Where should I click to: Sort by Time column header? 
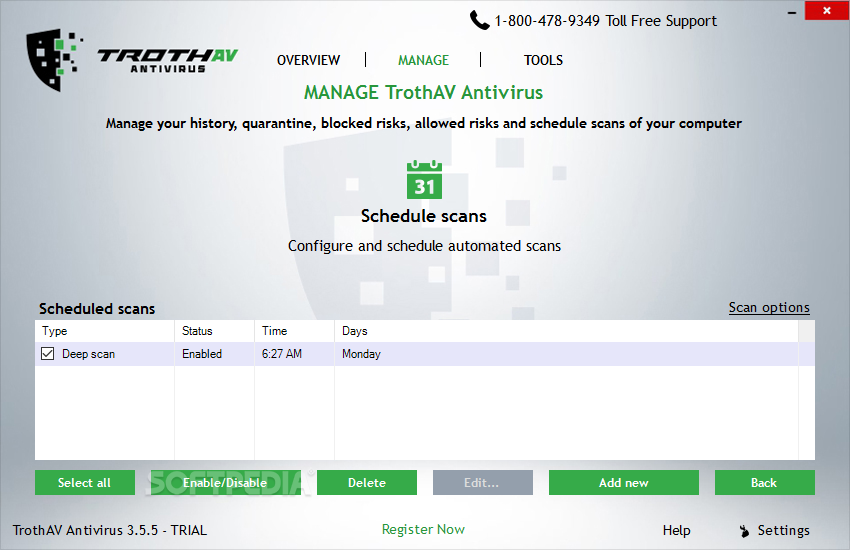click(294, 331)
